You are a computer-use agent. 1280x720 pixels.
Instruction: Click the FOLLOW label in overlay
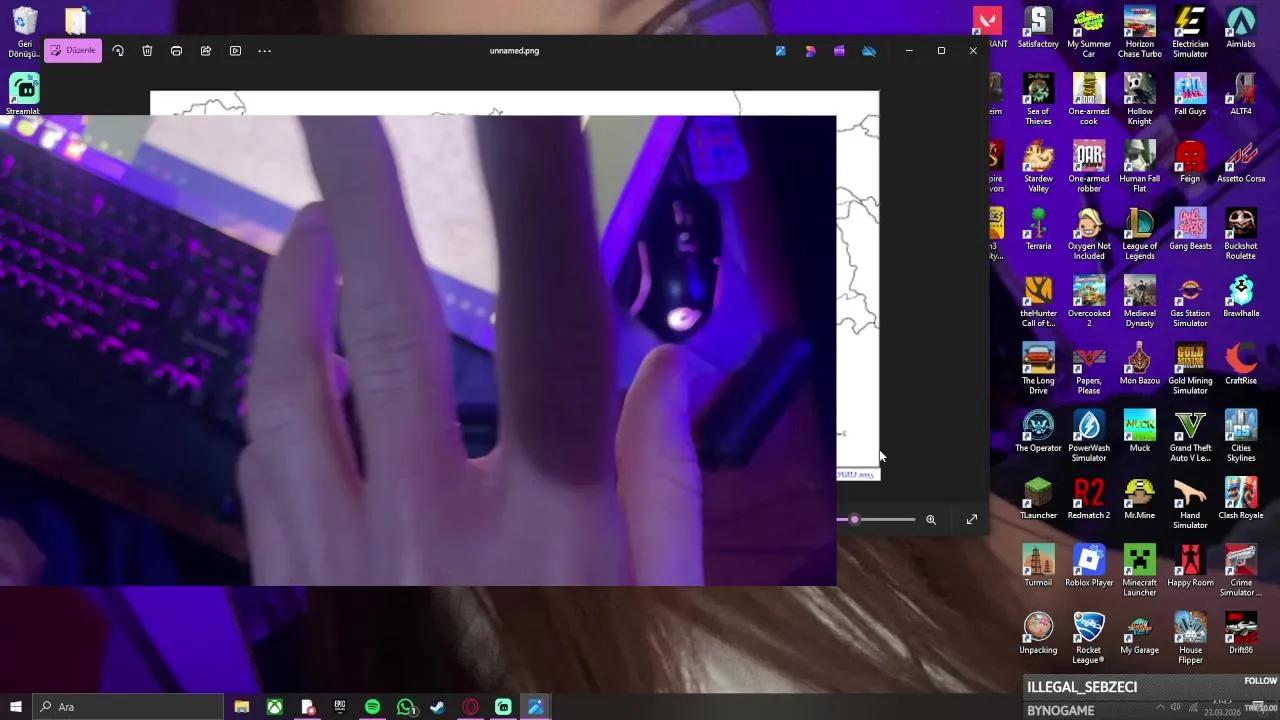[1261, 681]
